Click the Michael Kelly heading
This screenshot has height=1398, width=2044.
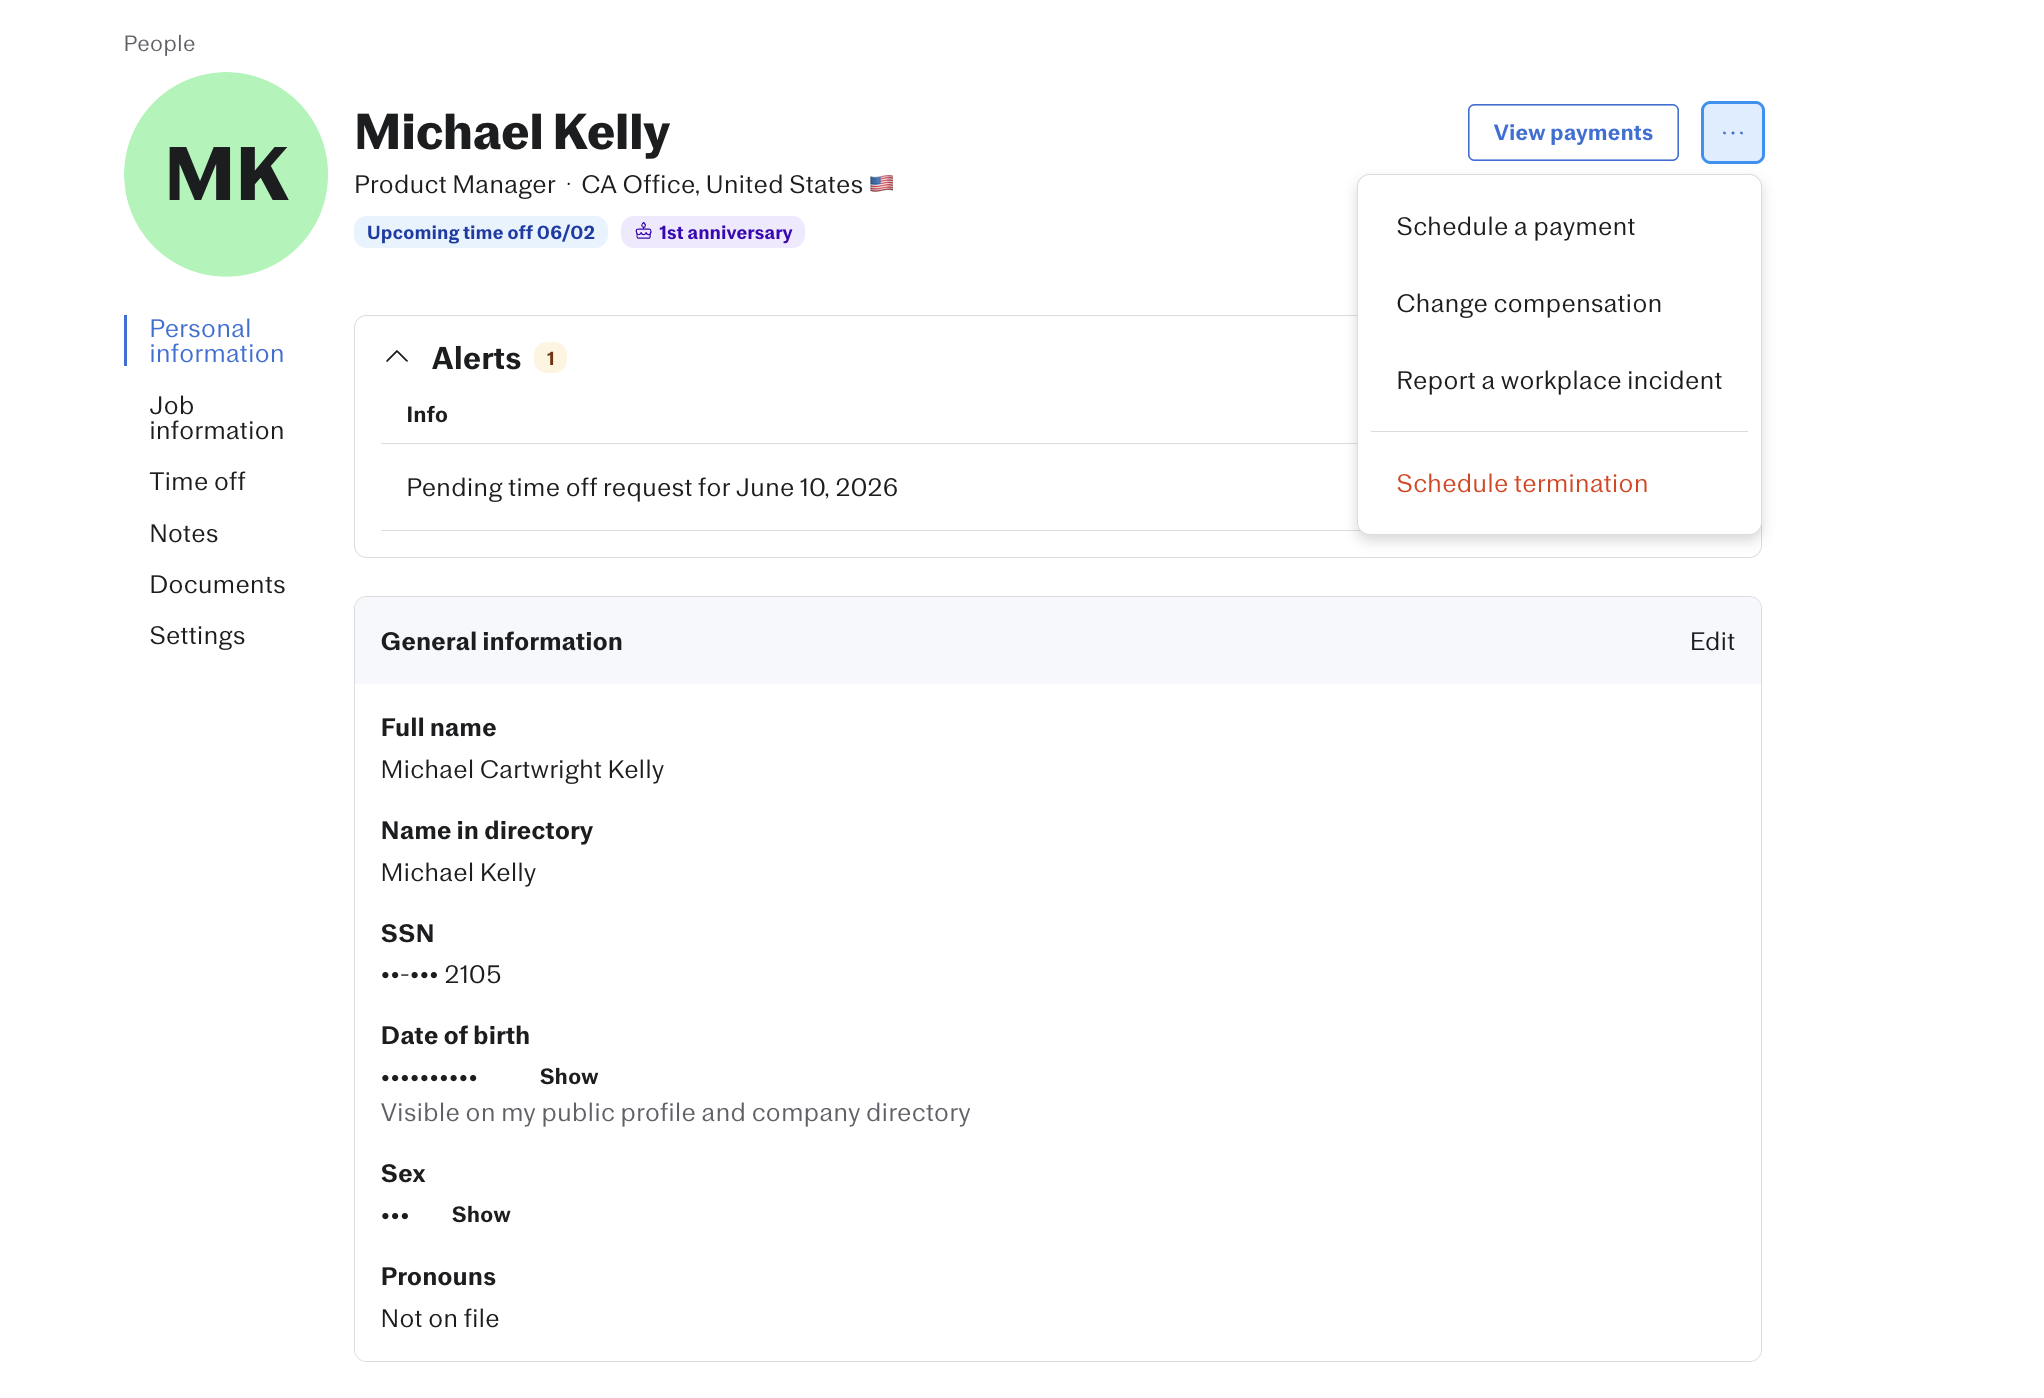pos(512,132)
